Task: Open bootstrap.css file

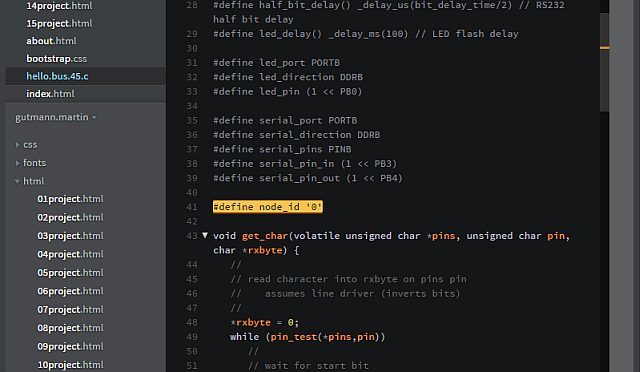Action: 56,58
